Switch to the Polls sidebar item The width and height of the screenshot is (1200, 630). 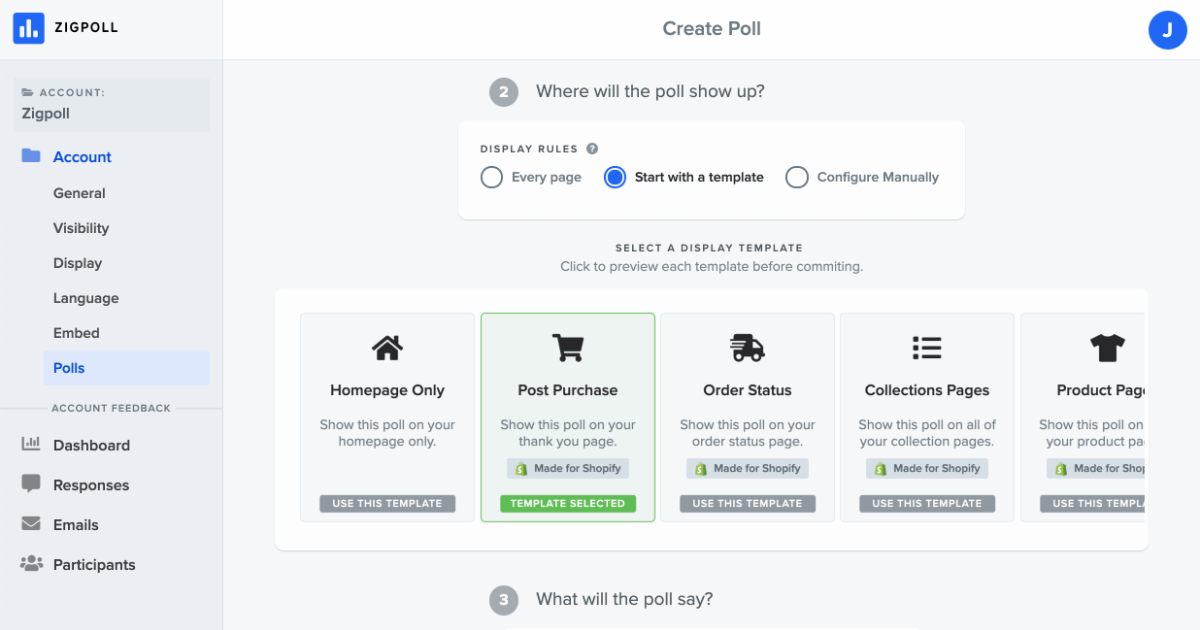[69, 368]
